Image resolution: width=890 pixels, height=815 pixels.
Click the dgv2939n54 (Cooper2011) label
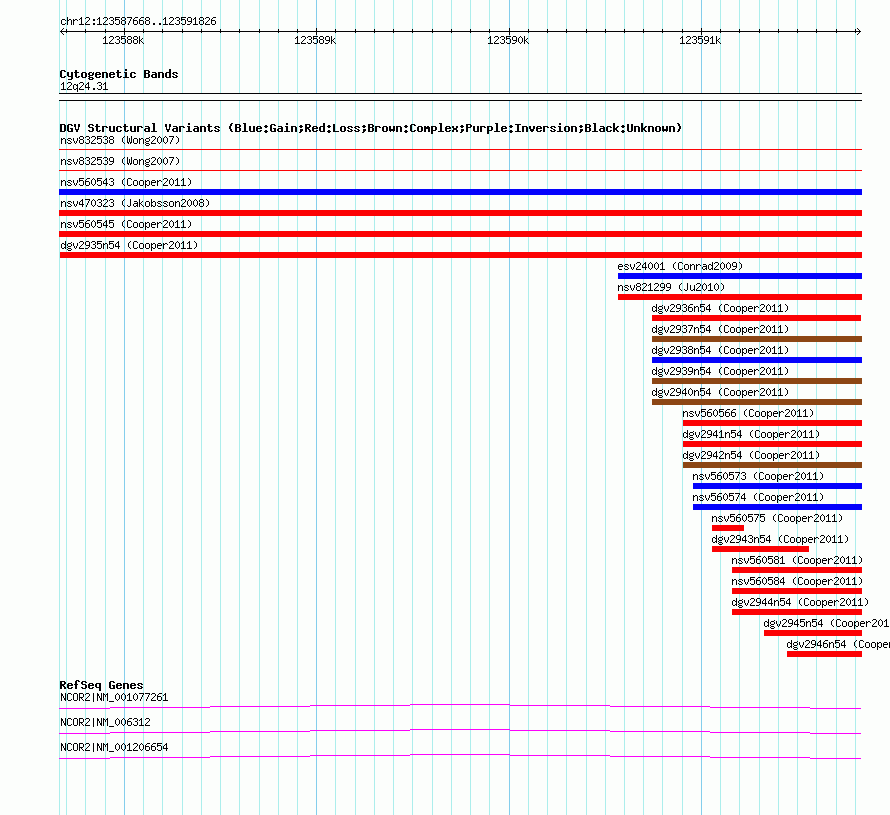click(720, 371)
